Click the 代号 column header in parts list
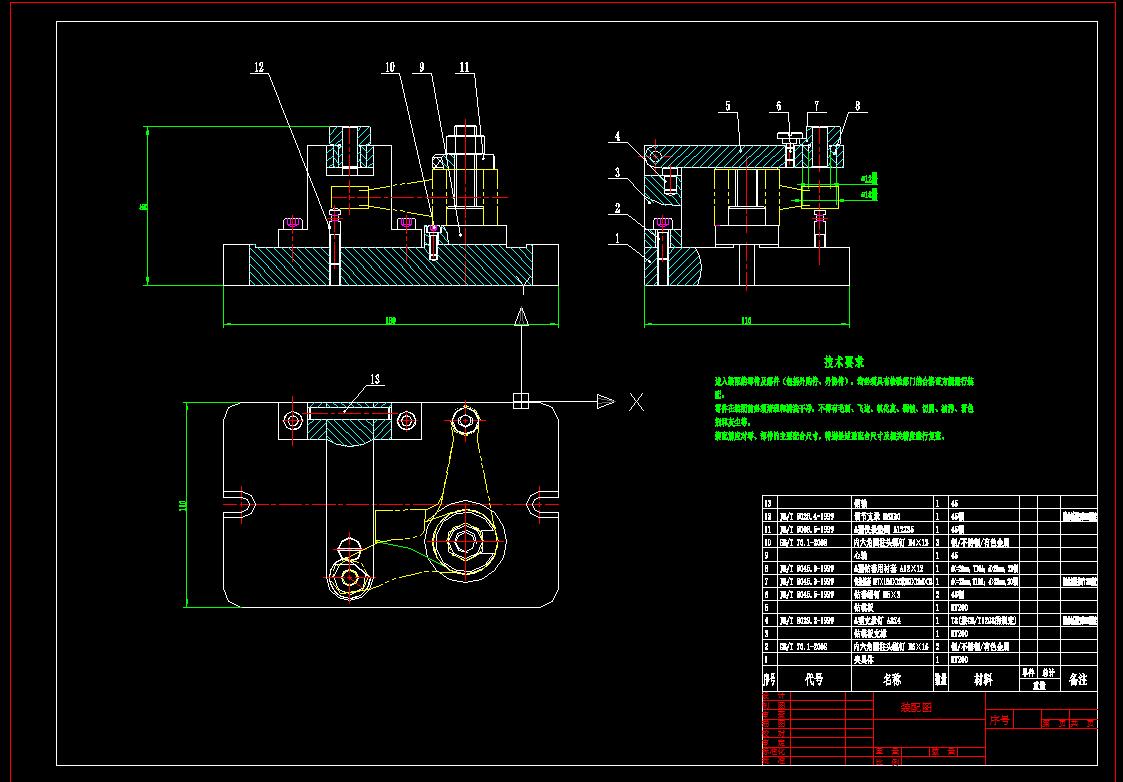Screen dimensions: 1123x782 tap(814, 680)
